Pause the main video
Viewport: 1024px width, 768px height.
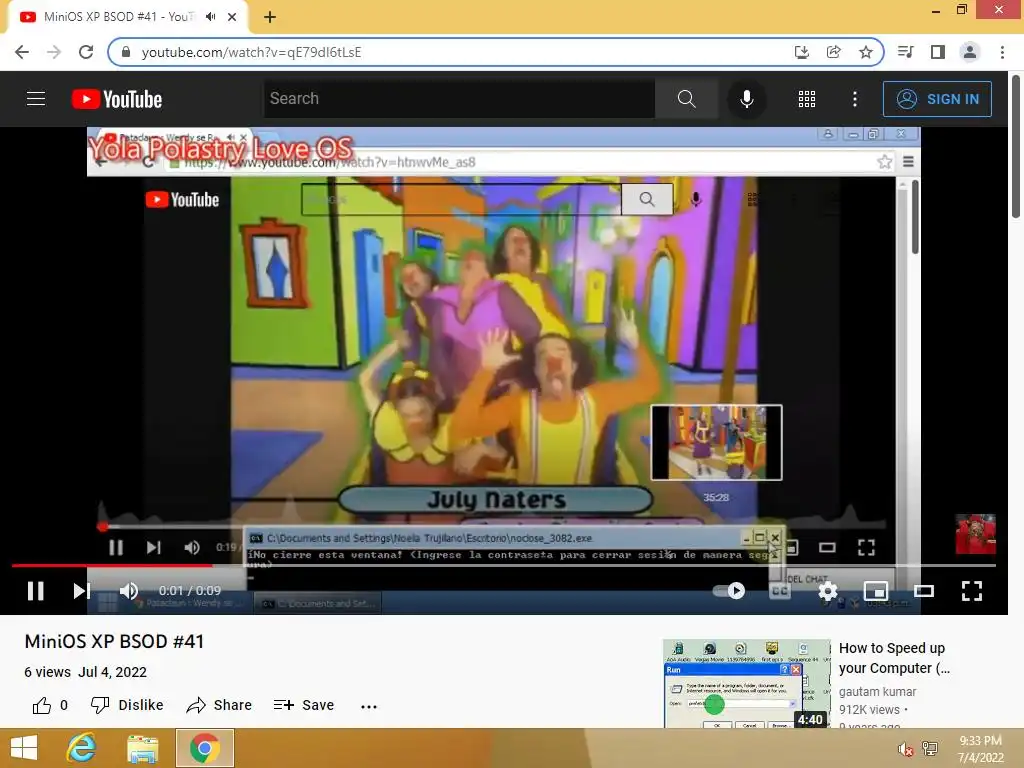coord(35,591)
